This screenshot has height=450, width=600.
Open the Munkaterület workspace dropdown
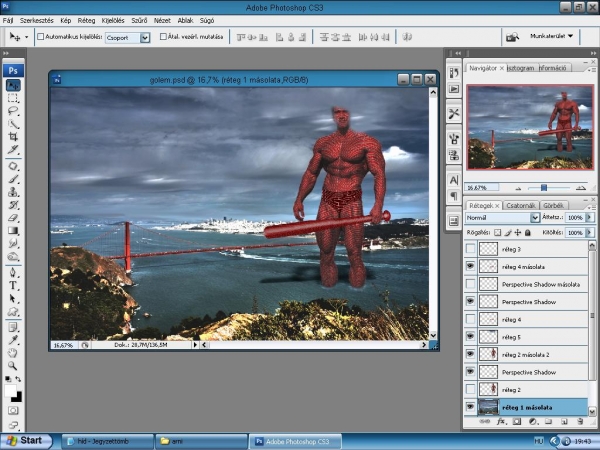point(551,36)
